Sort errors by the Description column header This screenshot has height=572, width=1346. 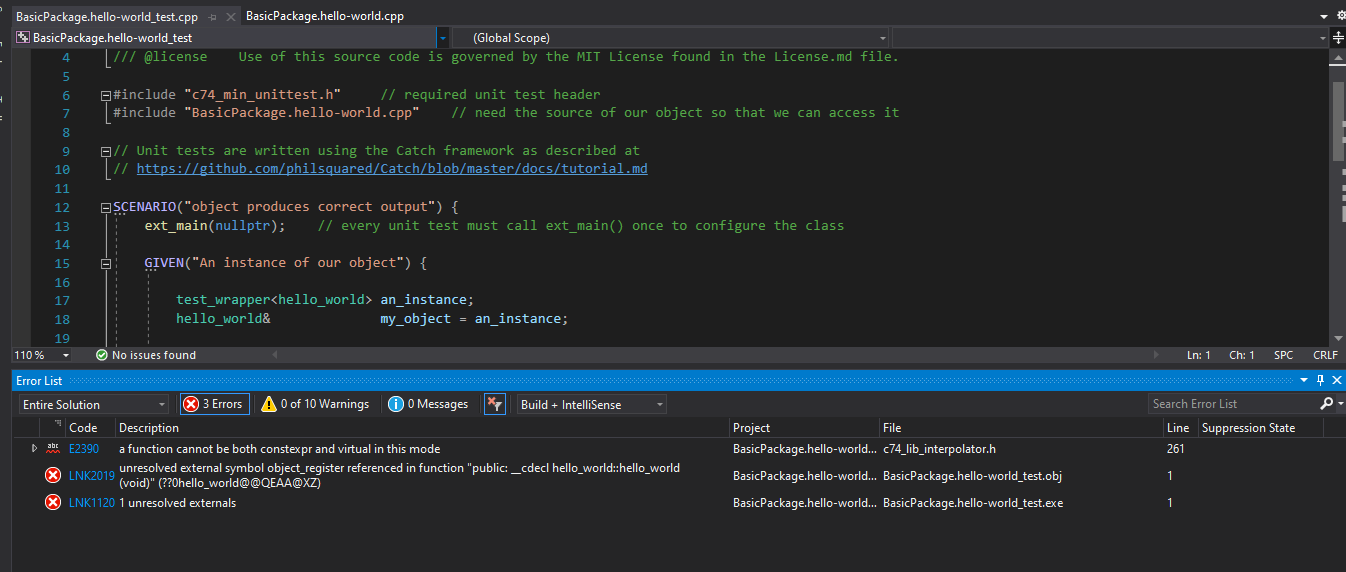pyautogui.click(x=149, y=428)
